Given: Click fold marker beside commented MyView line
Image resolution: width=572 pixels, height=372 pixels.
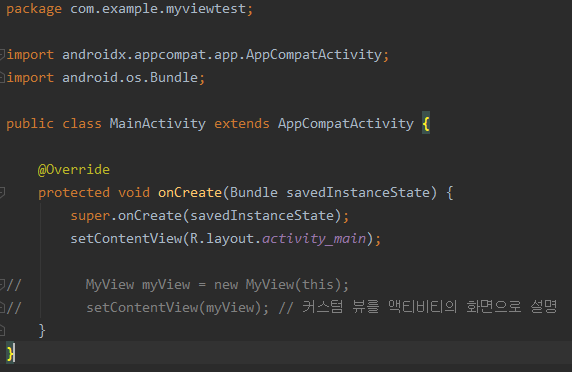Looking at the screenshot, I should click(2, 284).
